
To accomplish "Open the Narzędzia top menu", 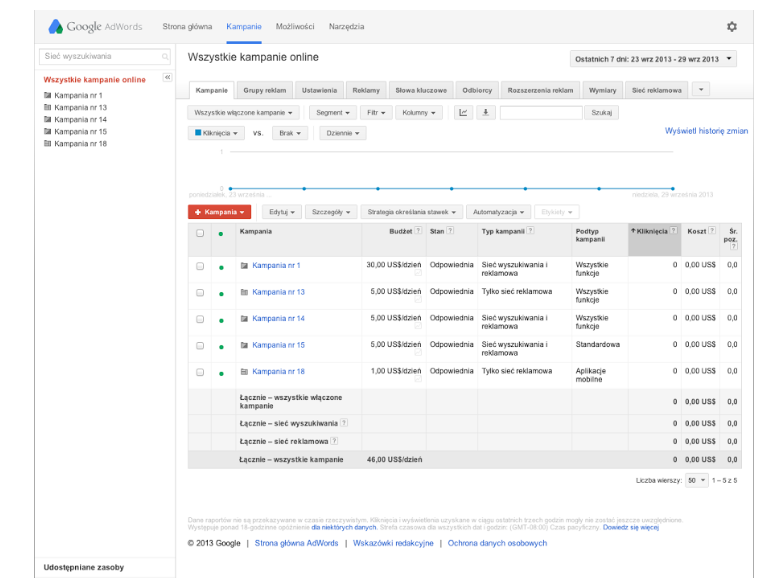I will pyautogui.click(x=346, y=27).
